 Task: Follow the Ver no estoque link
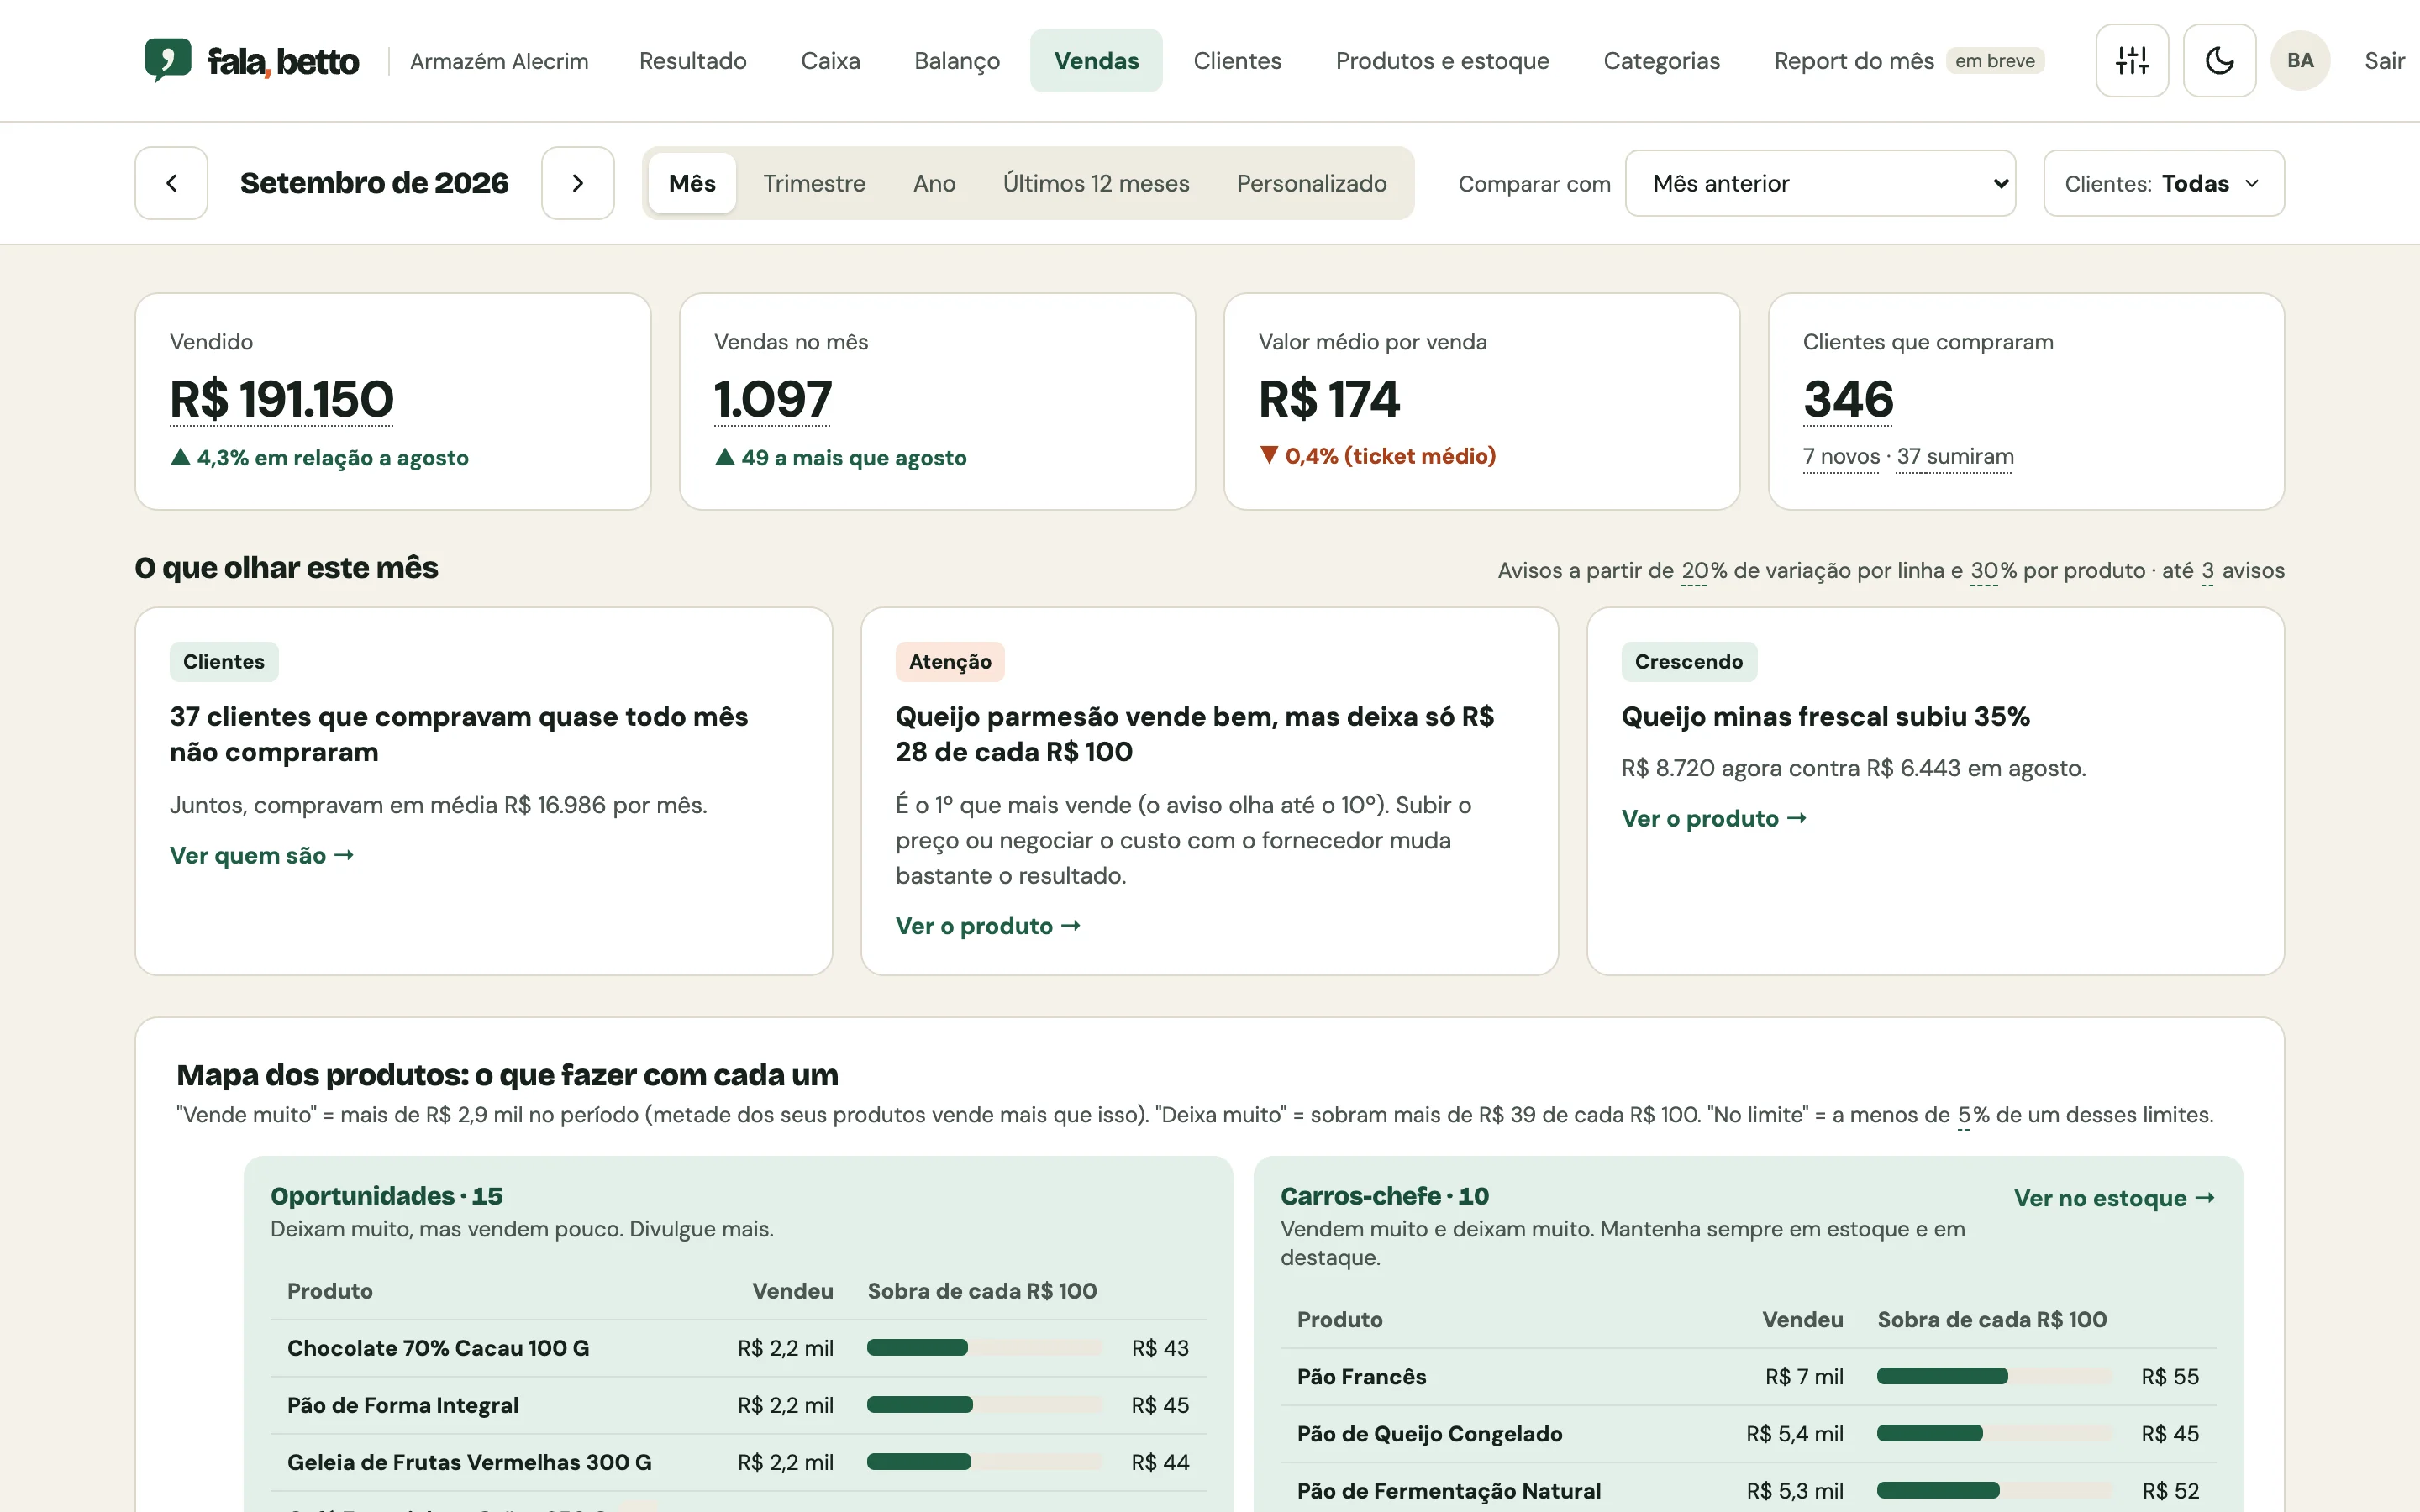[2114, 1198]
